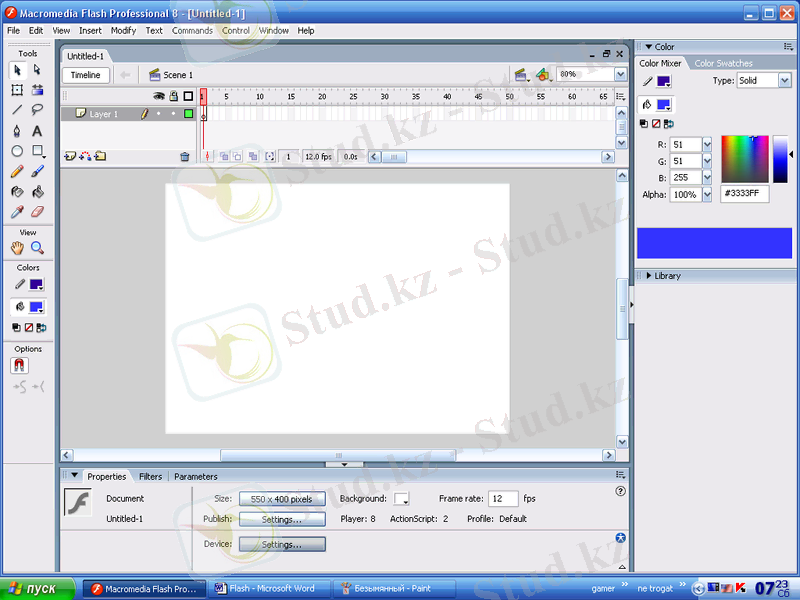Open the stage zoom 80% dropdown
Screen dimensions: 800x600
coord(620,74)
